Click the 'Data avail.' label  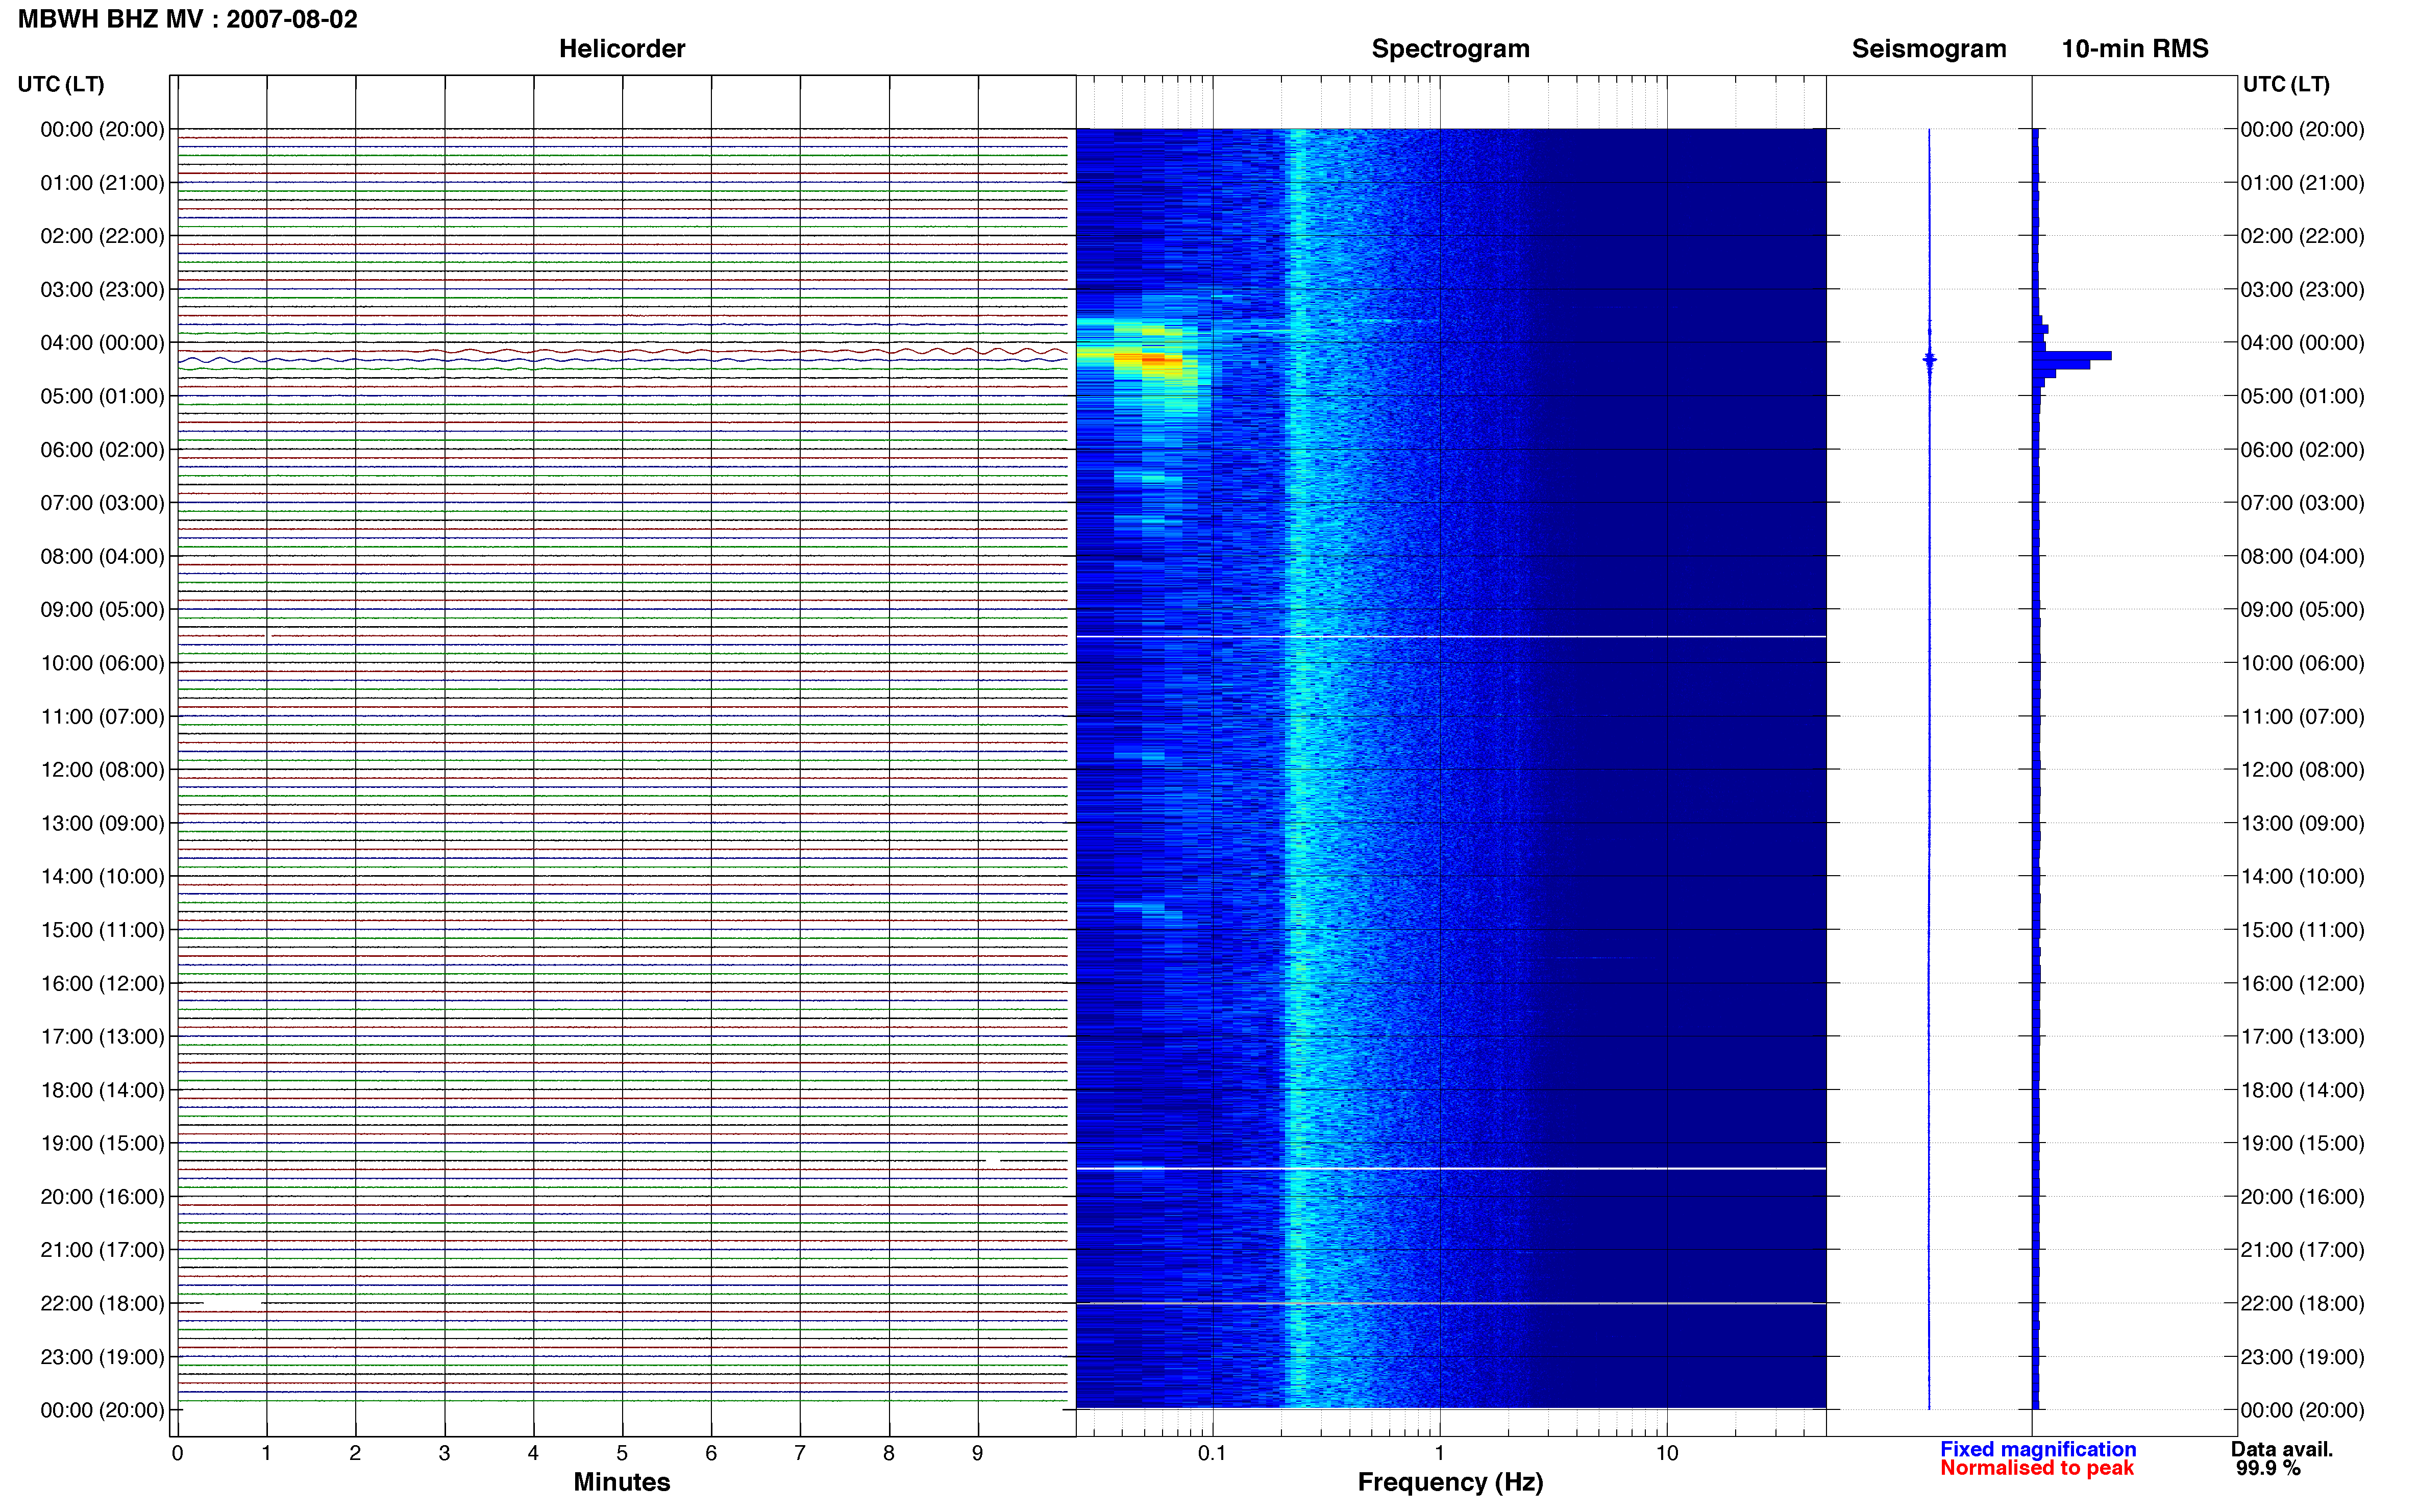pyautogui.click(x=2282, y=1449)
